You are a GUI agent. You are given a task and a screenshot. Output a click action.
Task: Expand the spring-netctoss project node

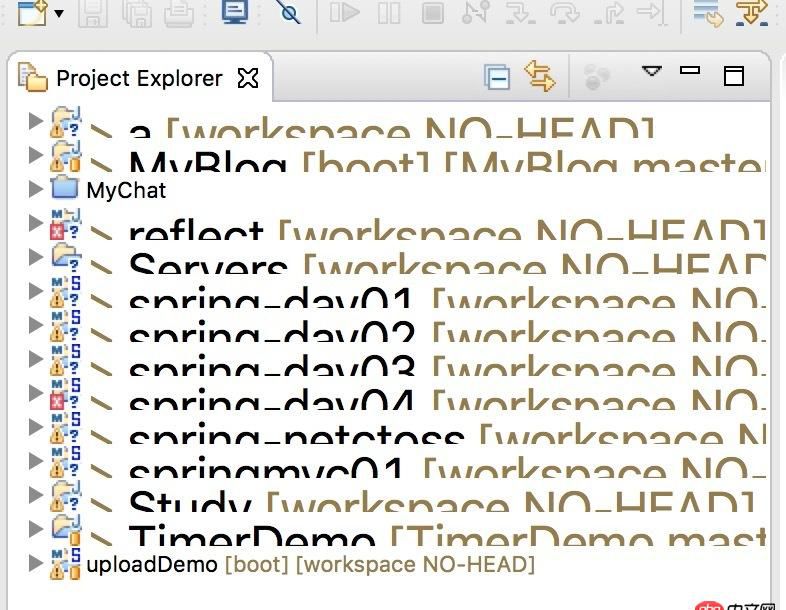tap(36, 428)
